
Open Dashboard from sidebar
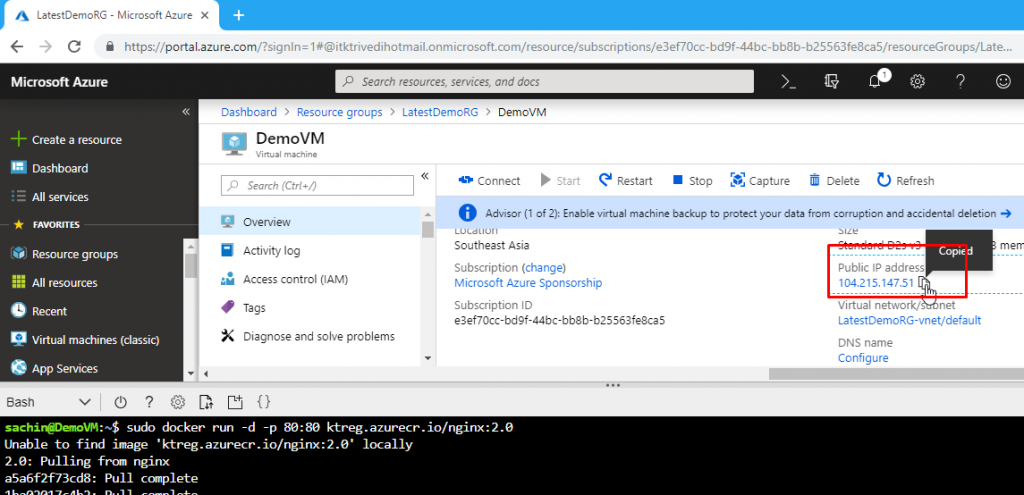click(x=50, y=168)
